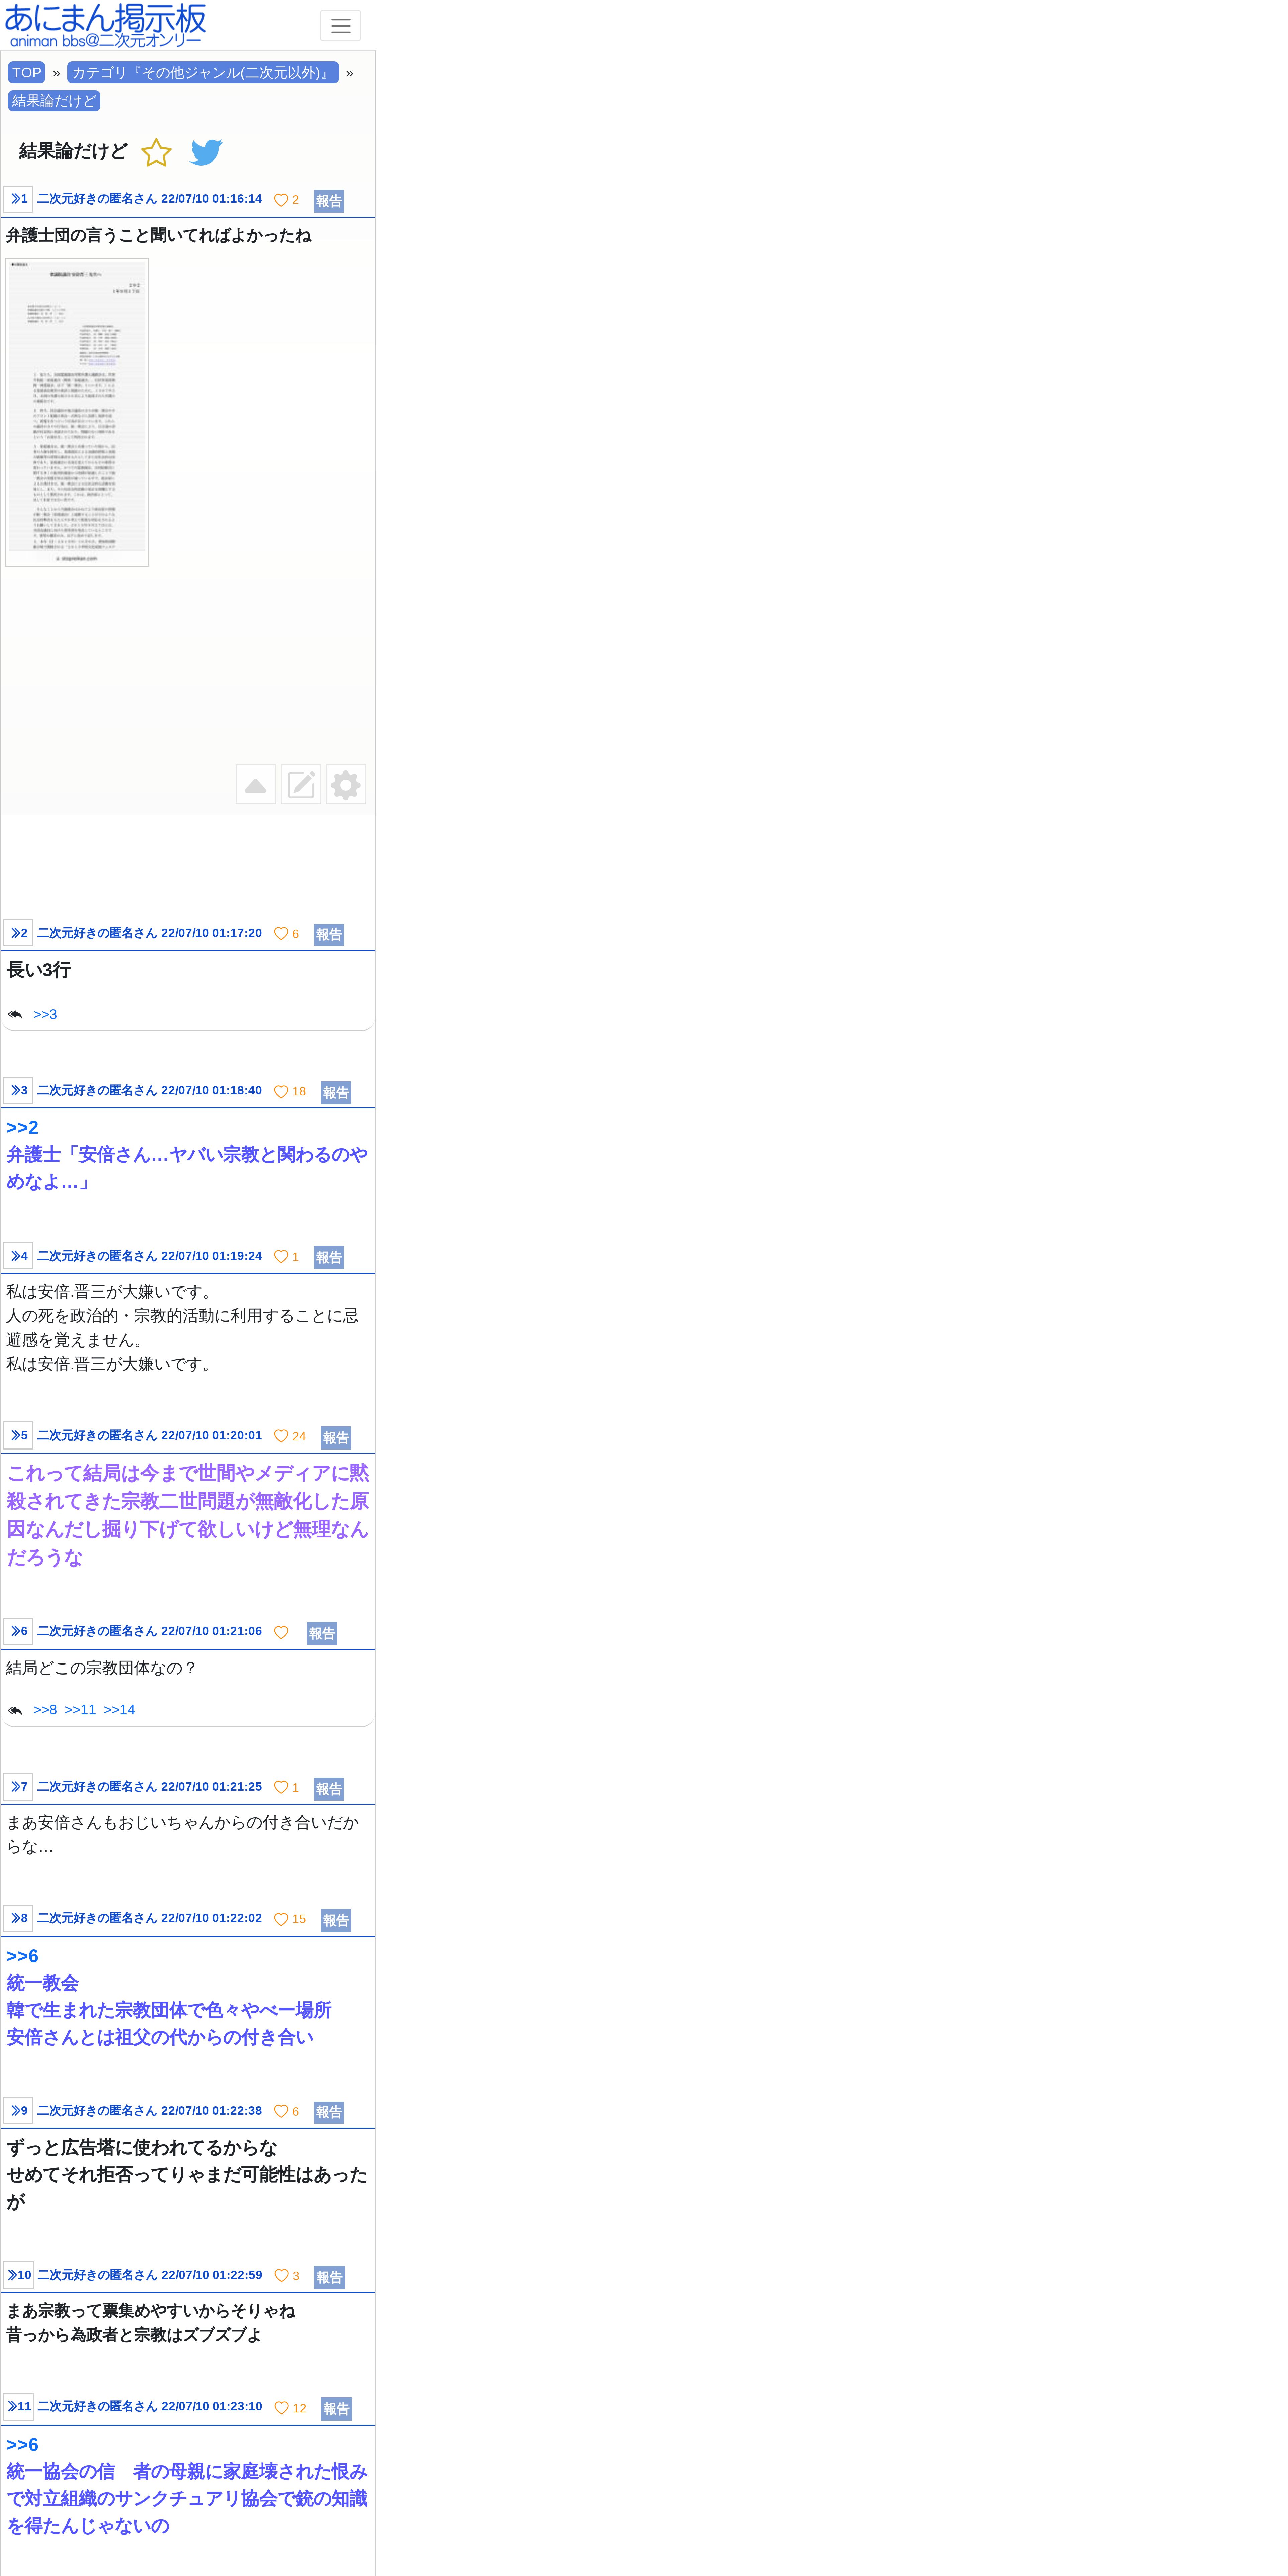Click the >>1 post number anchor

tap(18, 199)
